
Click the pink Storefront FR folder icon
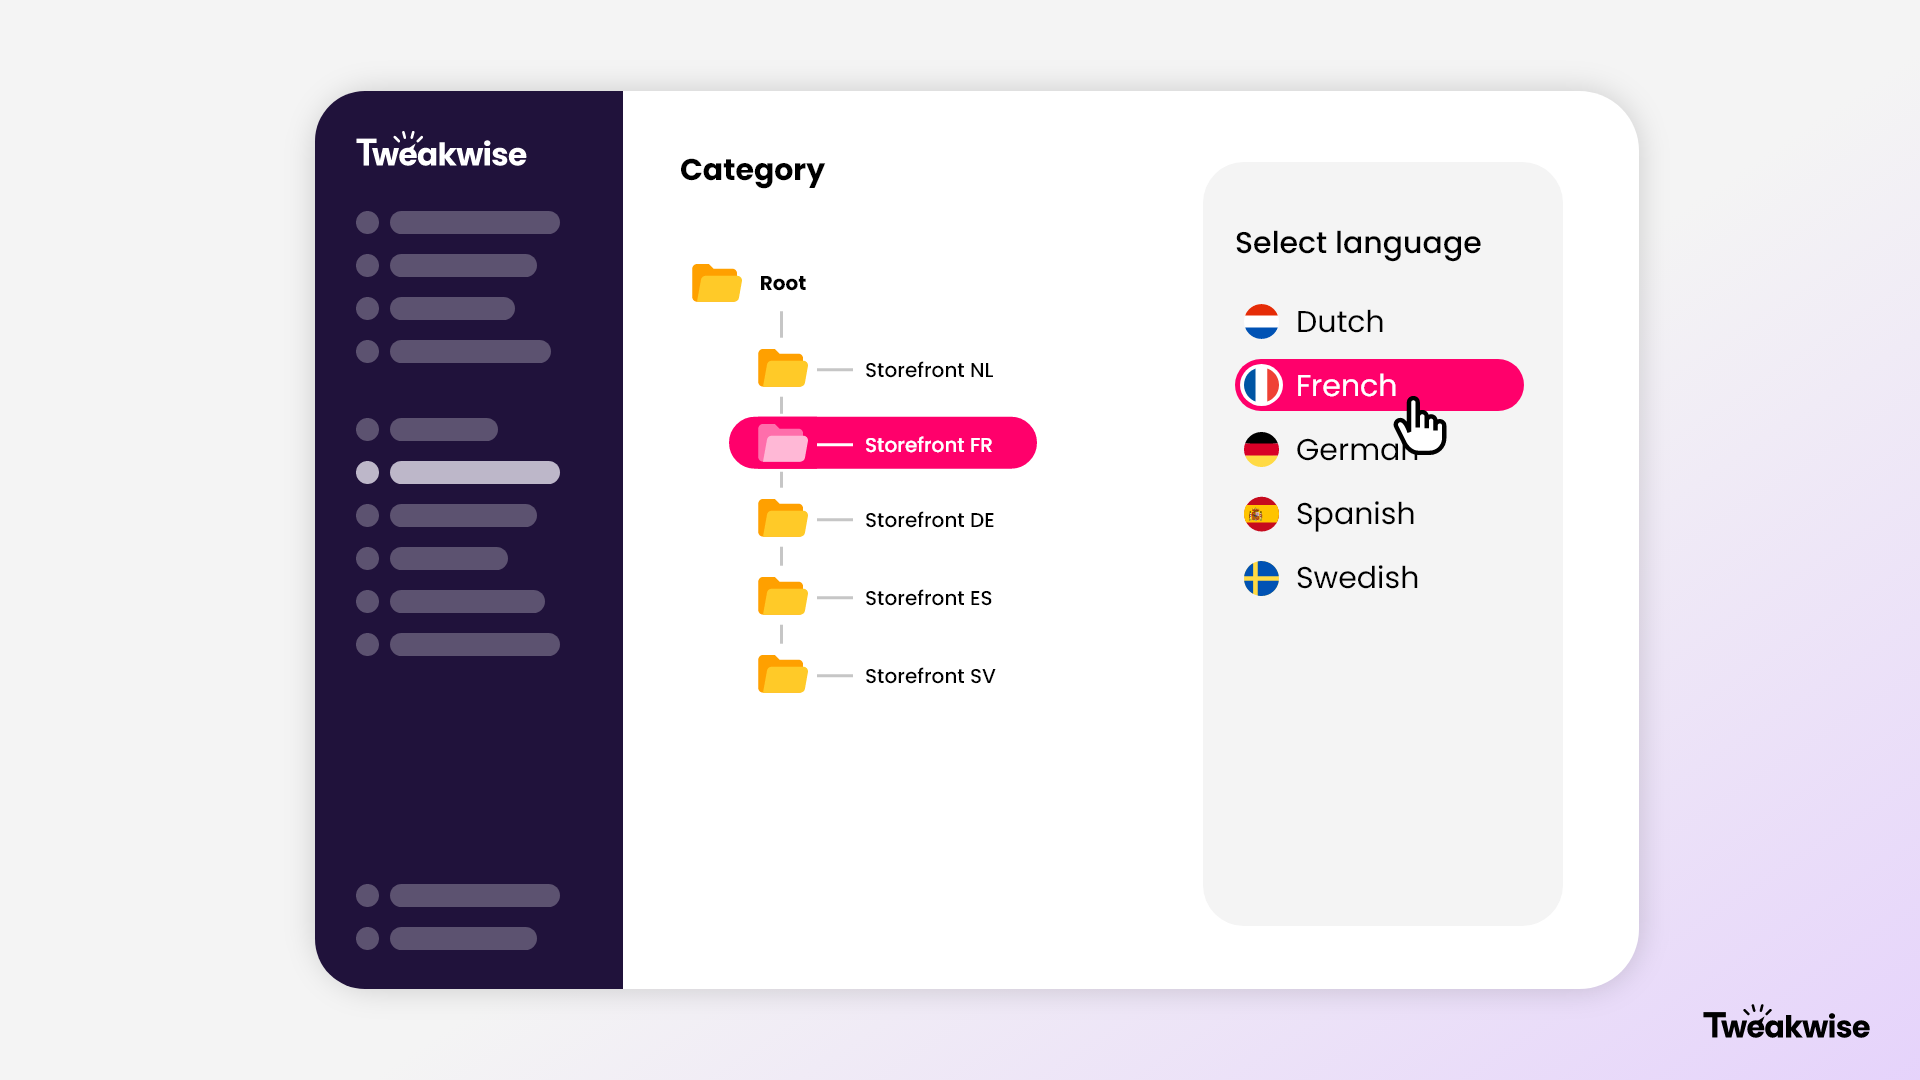[x=782, y=444]
